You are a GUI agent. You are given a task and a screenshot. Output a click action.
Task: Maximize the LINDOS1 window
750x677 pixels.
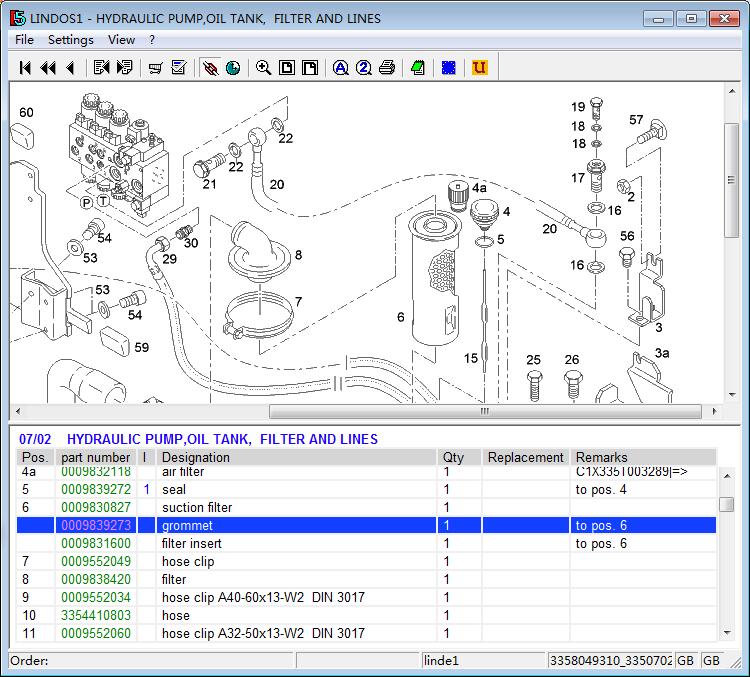[x=691, y=19]
